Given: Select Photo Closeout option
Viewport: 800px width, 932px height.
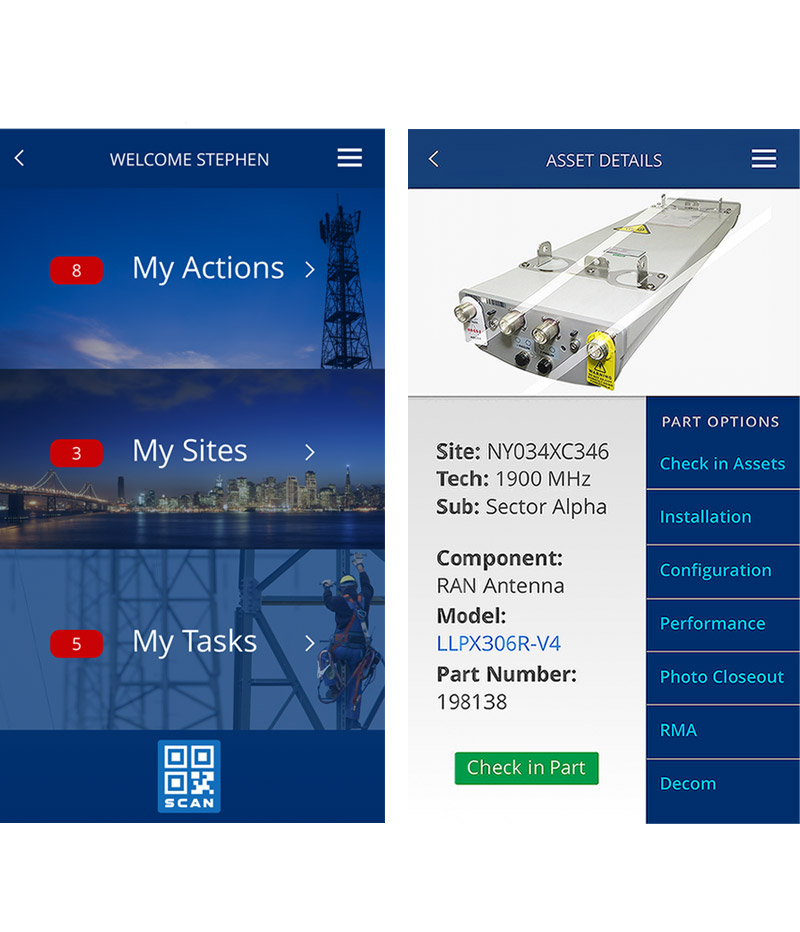Looking at the screenshot, I should coord(722,677).
